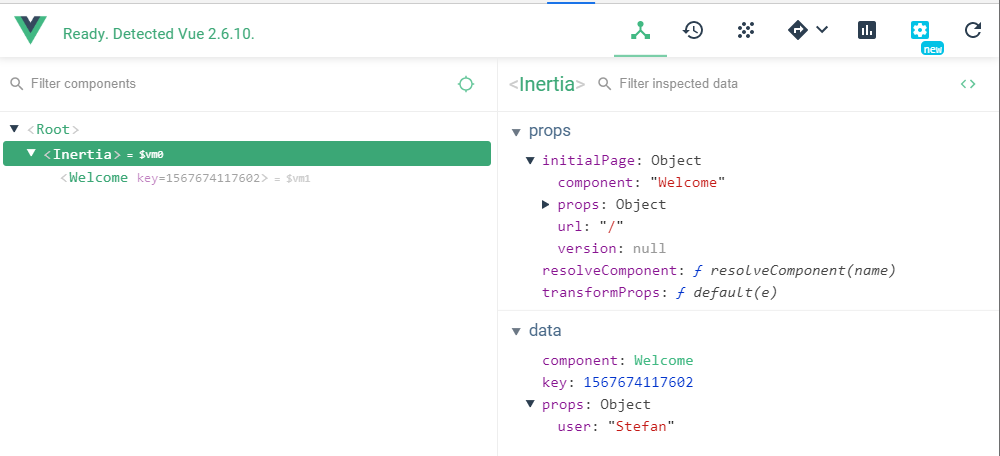Click the key 1567674117602 value in data
Screen dimensions: 1000x456
click(638, 383)
